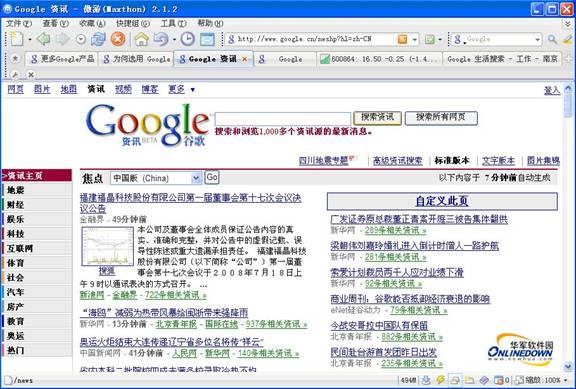Click the RSS feed icon in address bar

coord(402,39)
